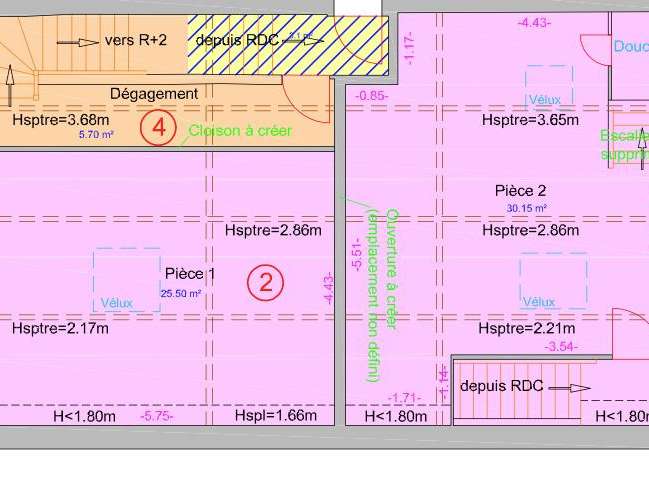
Task: Select the "5.70 m²" area value
Action: 96,134
